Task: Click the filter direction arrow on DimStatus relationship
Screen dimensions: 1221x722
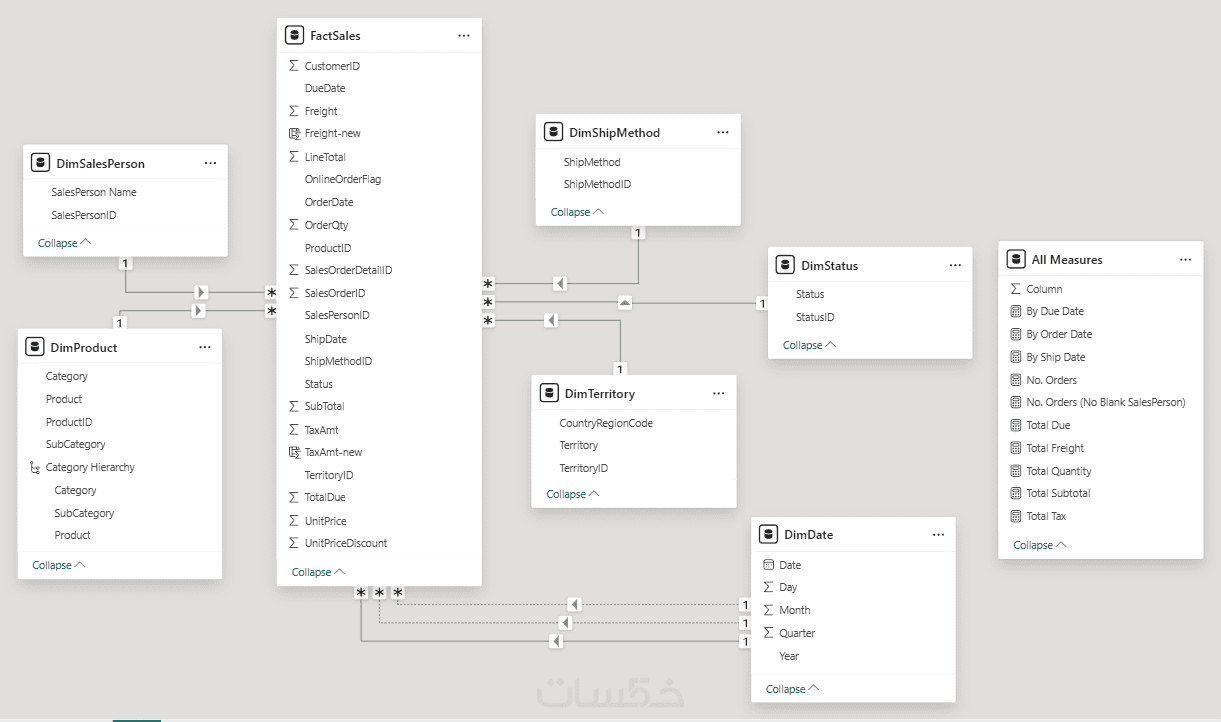Action: pos(624,302)
